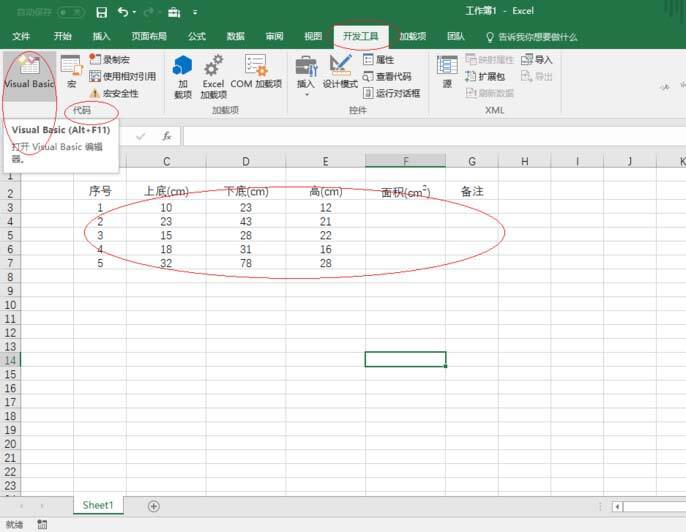The width and height of the screenshot is (686, 532).
Task: Click the formula bar input field
Action: 430,135
